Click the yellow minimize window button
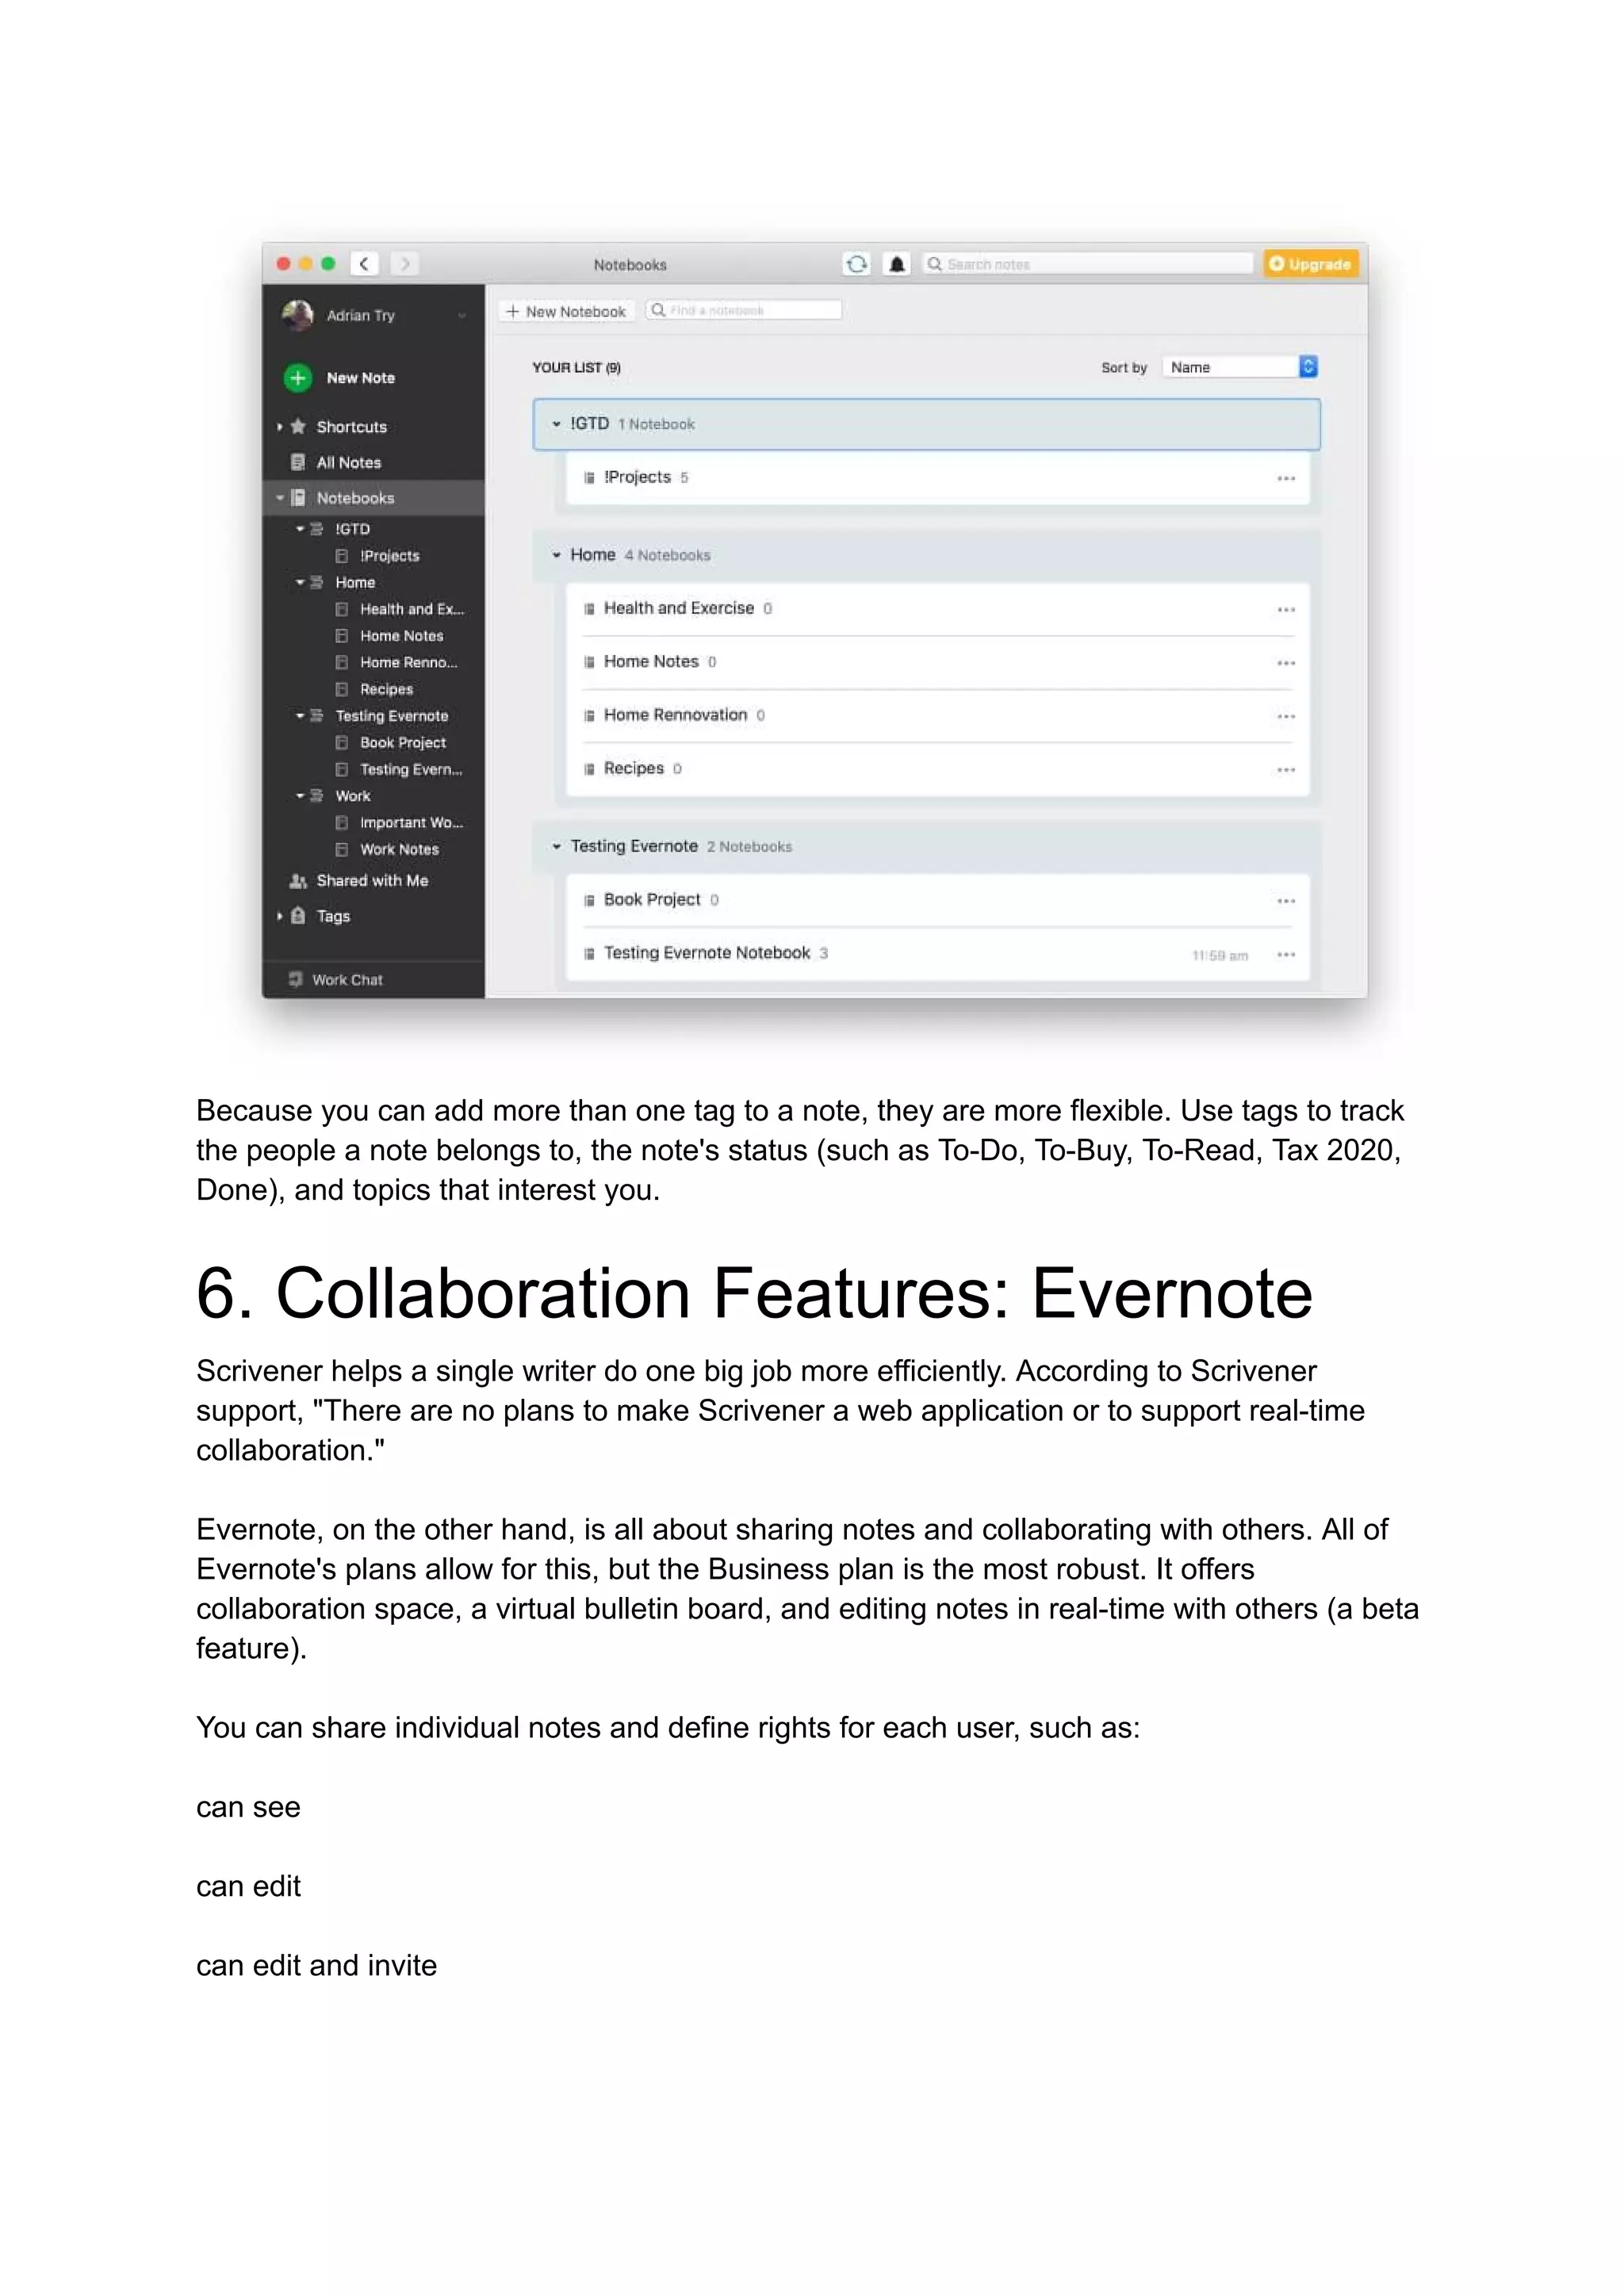This screenshot has width=1624, height=2294. [306, 264]
